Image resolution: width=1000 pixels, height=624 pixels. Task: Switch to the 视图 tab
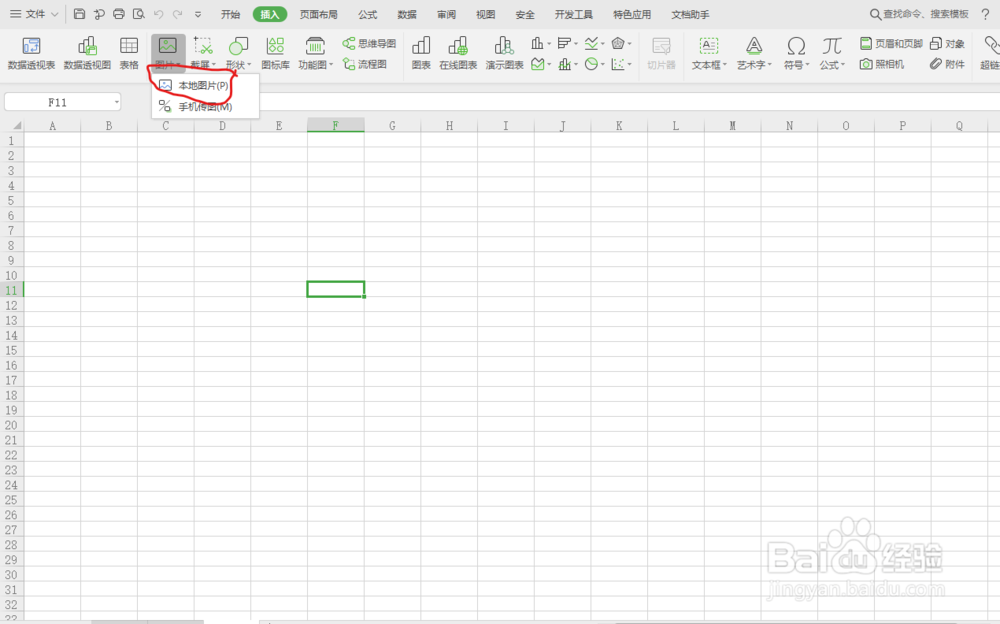pos(485,14)
